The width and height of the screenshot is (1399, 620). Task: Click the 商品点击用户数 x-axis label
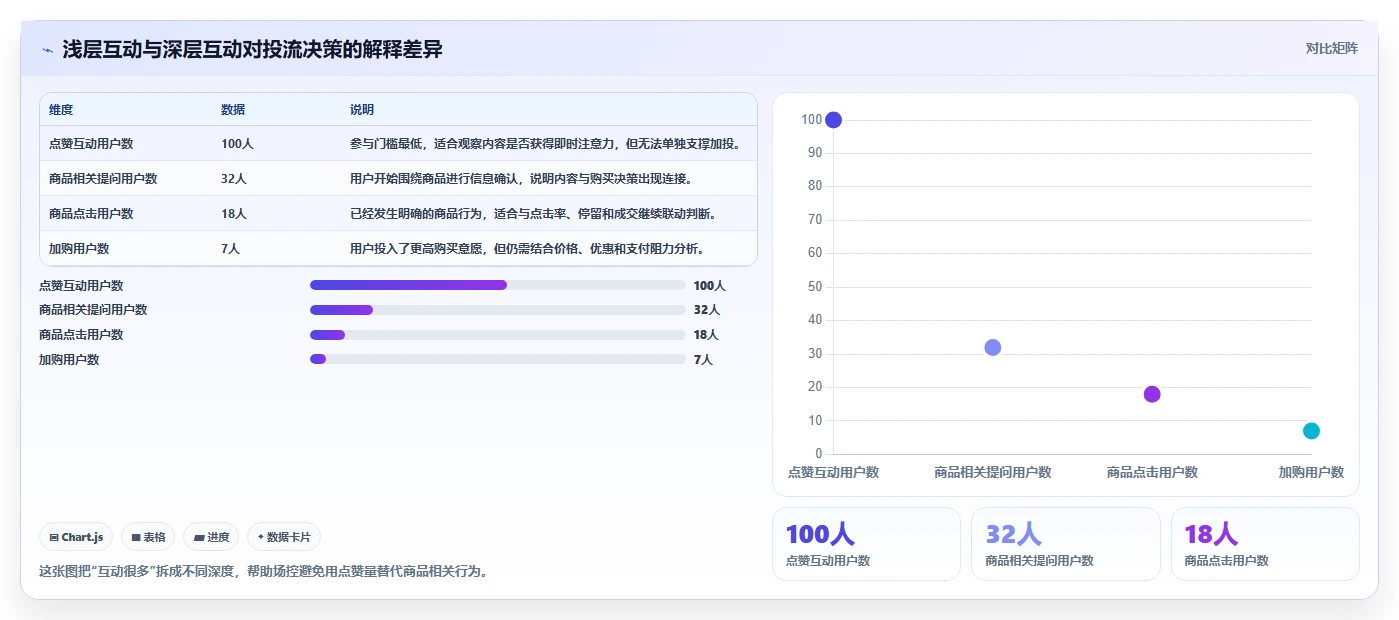point(1152,472)
